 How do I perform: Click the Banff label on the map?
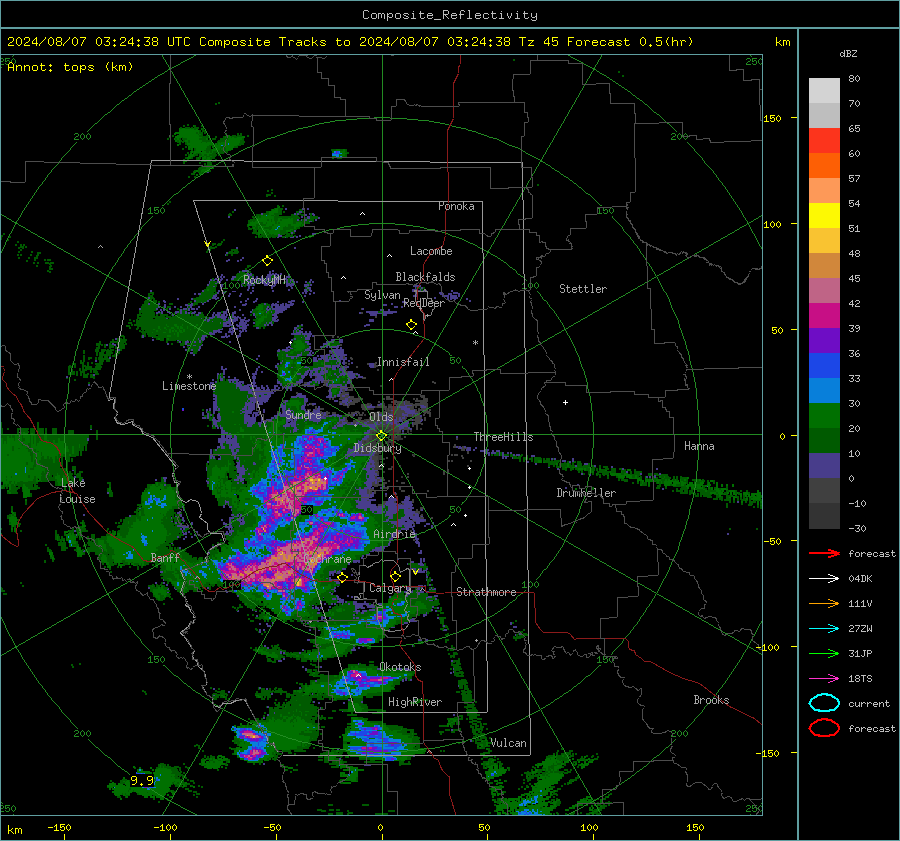coord(165,557)
